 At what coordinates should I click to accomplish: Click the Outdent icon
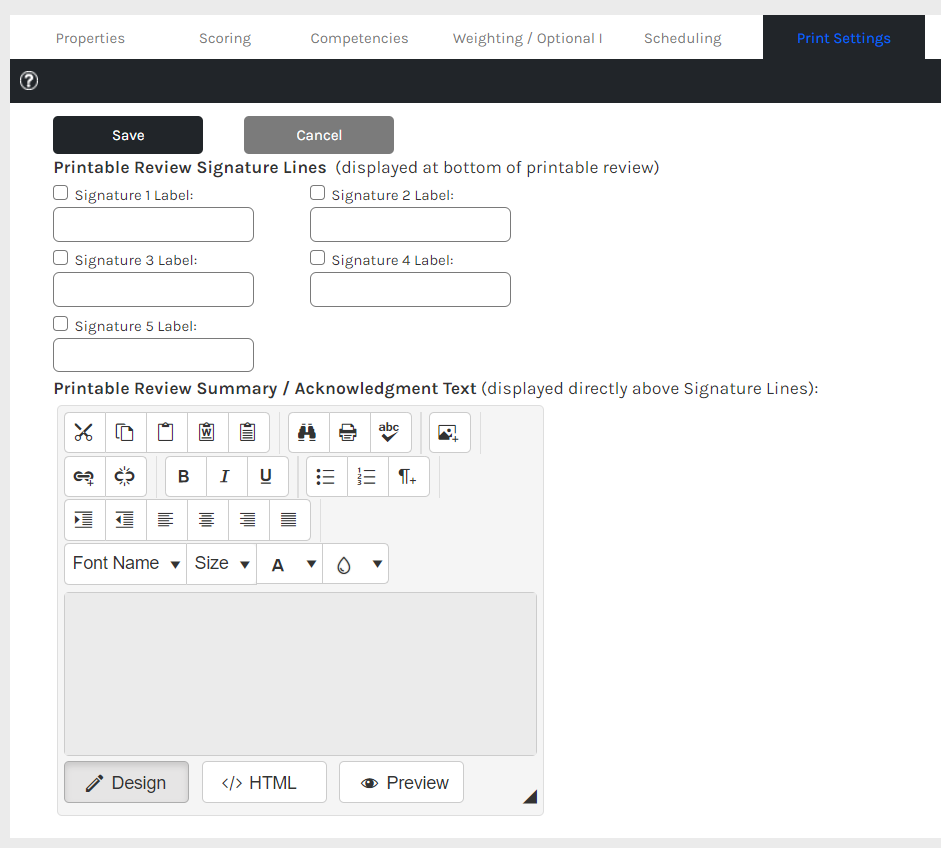coord(125,520)
